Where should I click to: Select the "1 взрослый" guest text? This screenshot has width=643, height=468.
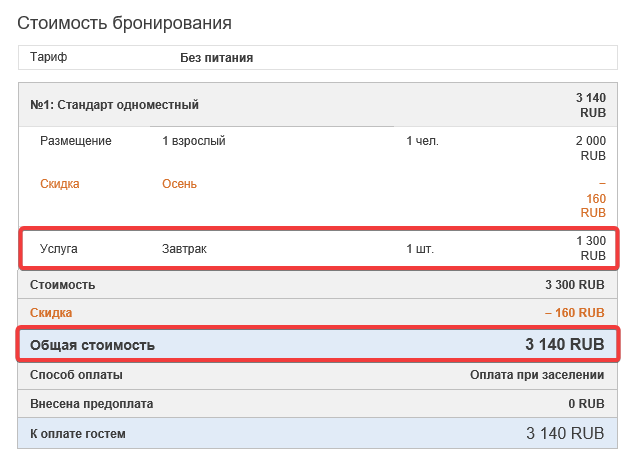pyautogui.click(x=194, y=141)
